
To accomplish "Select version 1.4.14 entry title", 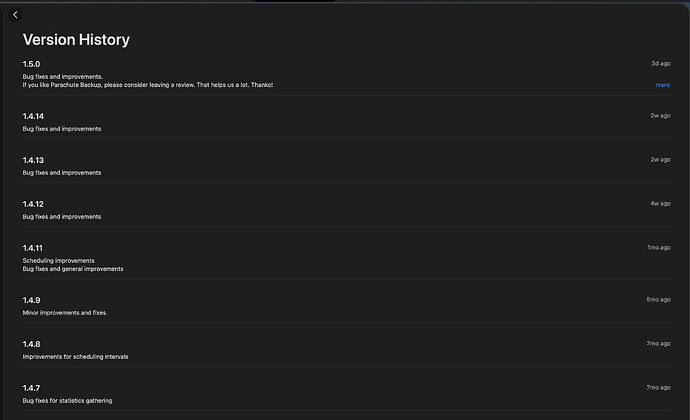I will pyautogui.click(x=34, y=116).
